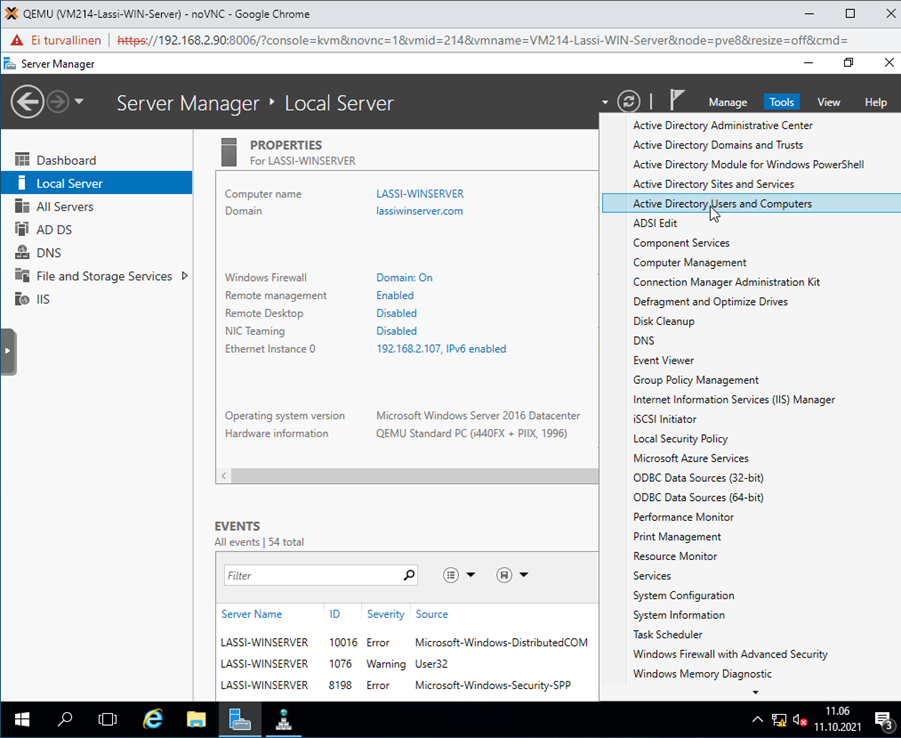Show hidden system tray icons

click(757, 720)
